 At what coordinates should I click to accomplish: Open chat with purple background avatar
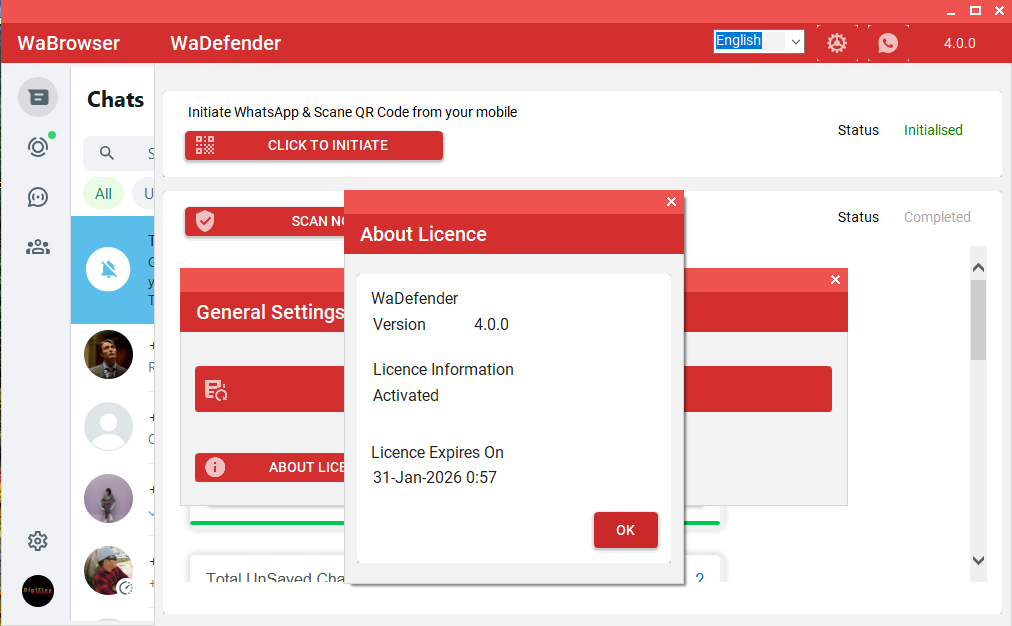pos(108,498)
